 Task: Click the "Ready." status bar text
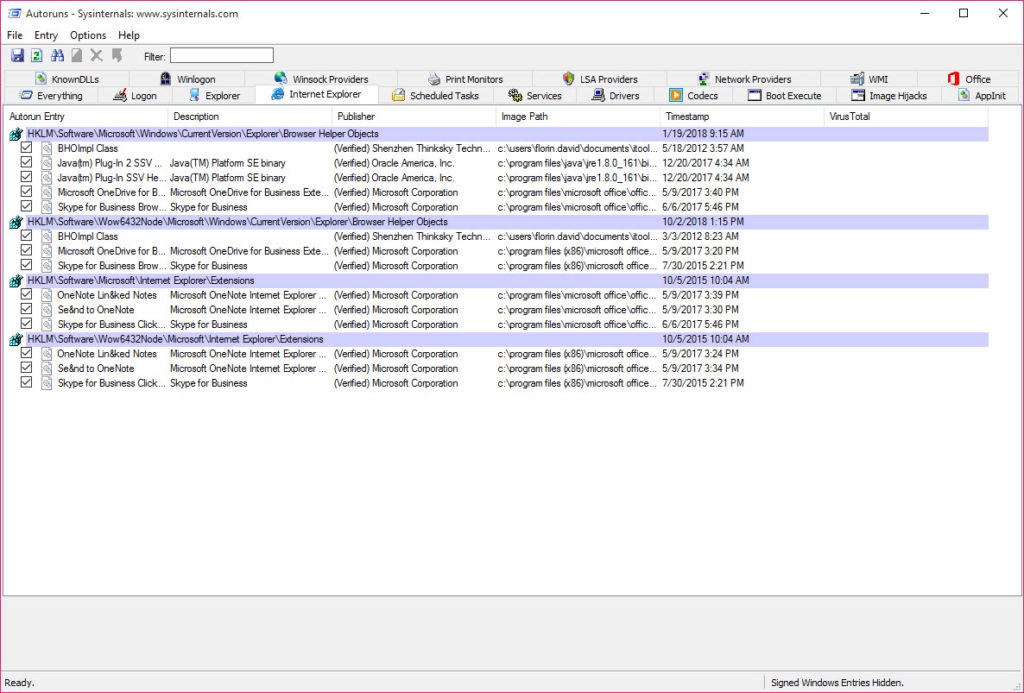coord(19,683)
